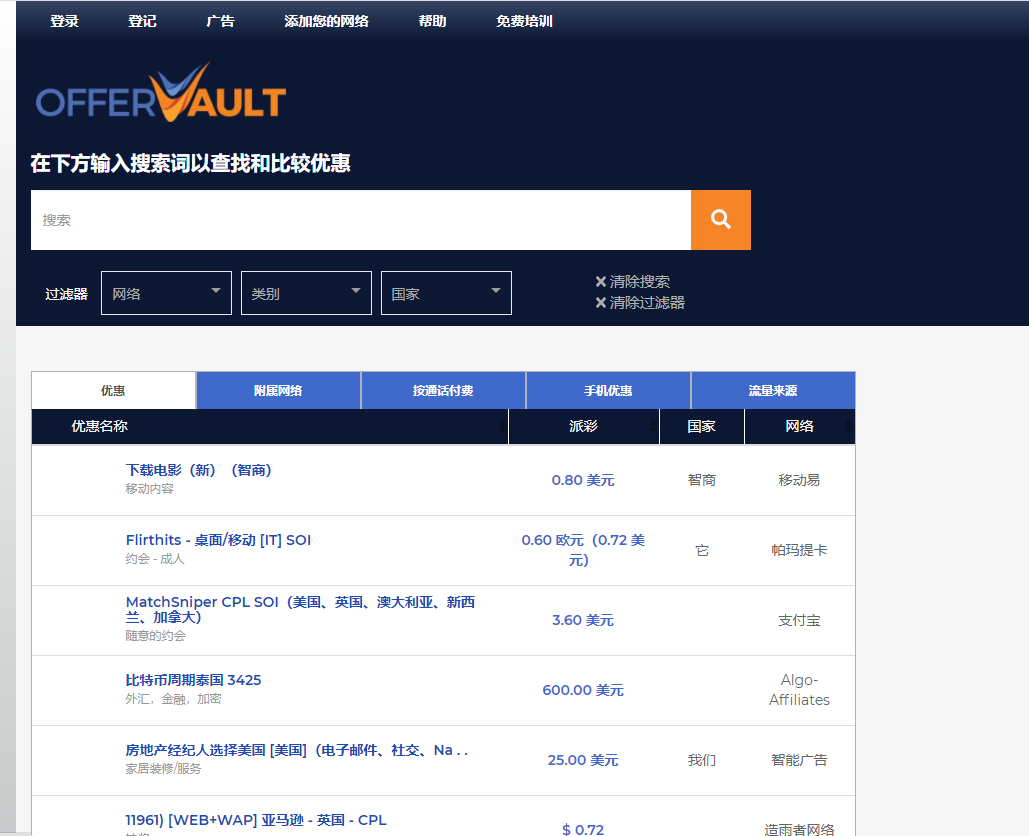
Task: Open the 手机优惠 tab
Action: click(x=608, y=391)
